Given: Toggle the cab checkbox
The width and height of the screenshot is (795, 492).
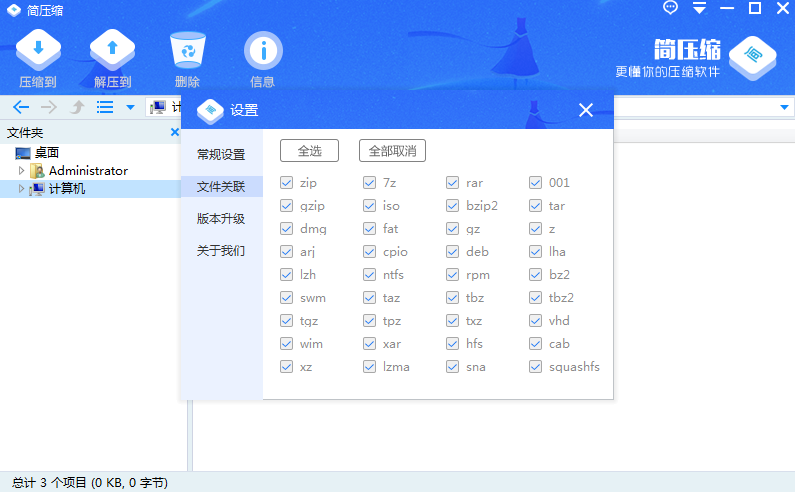Looking at the screenshot, I should (535, 344).
